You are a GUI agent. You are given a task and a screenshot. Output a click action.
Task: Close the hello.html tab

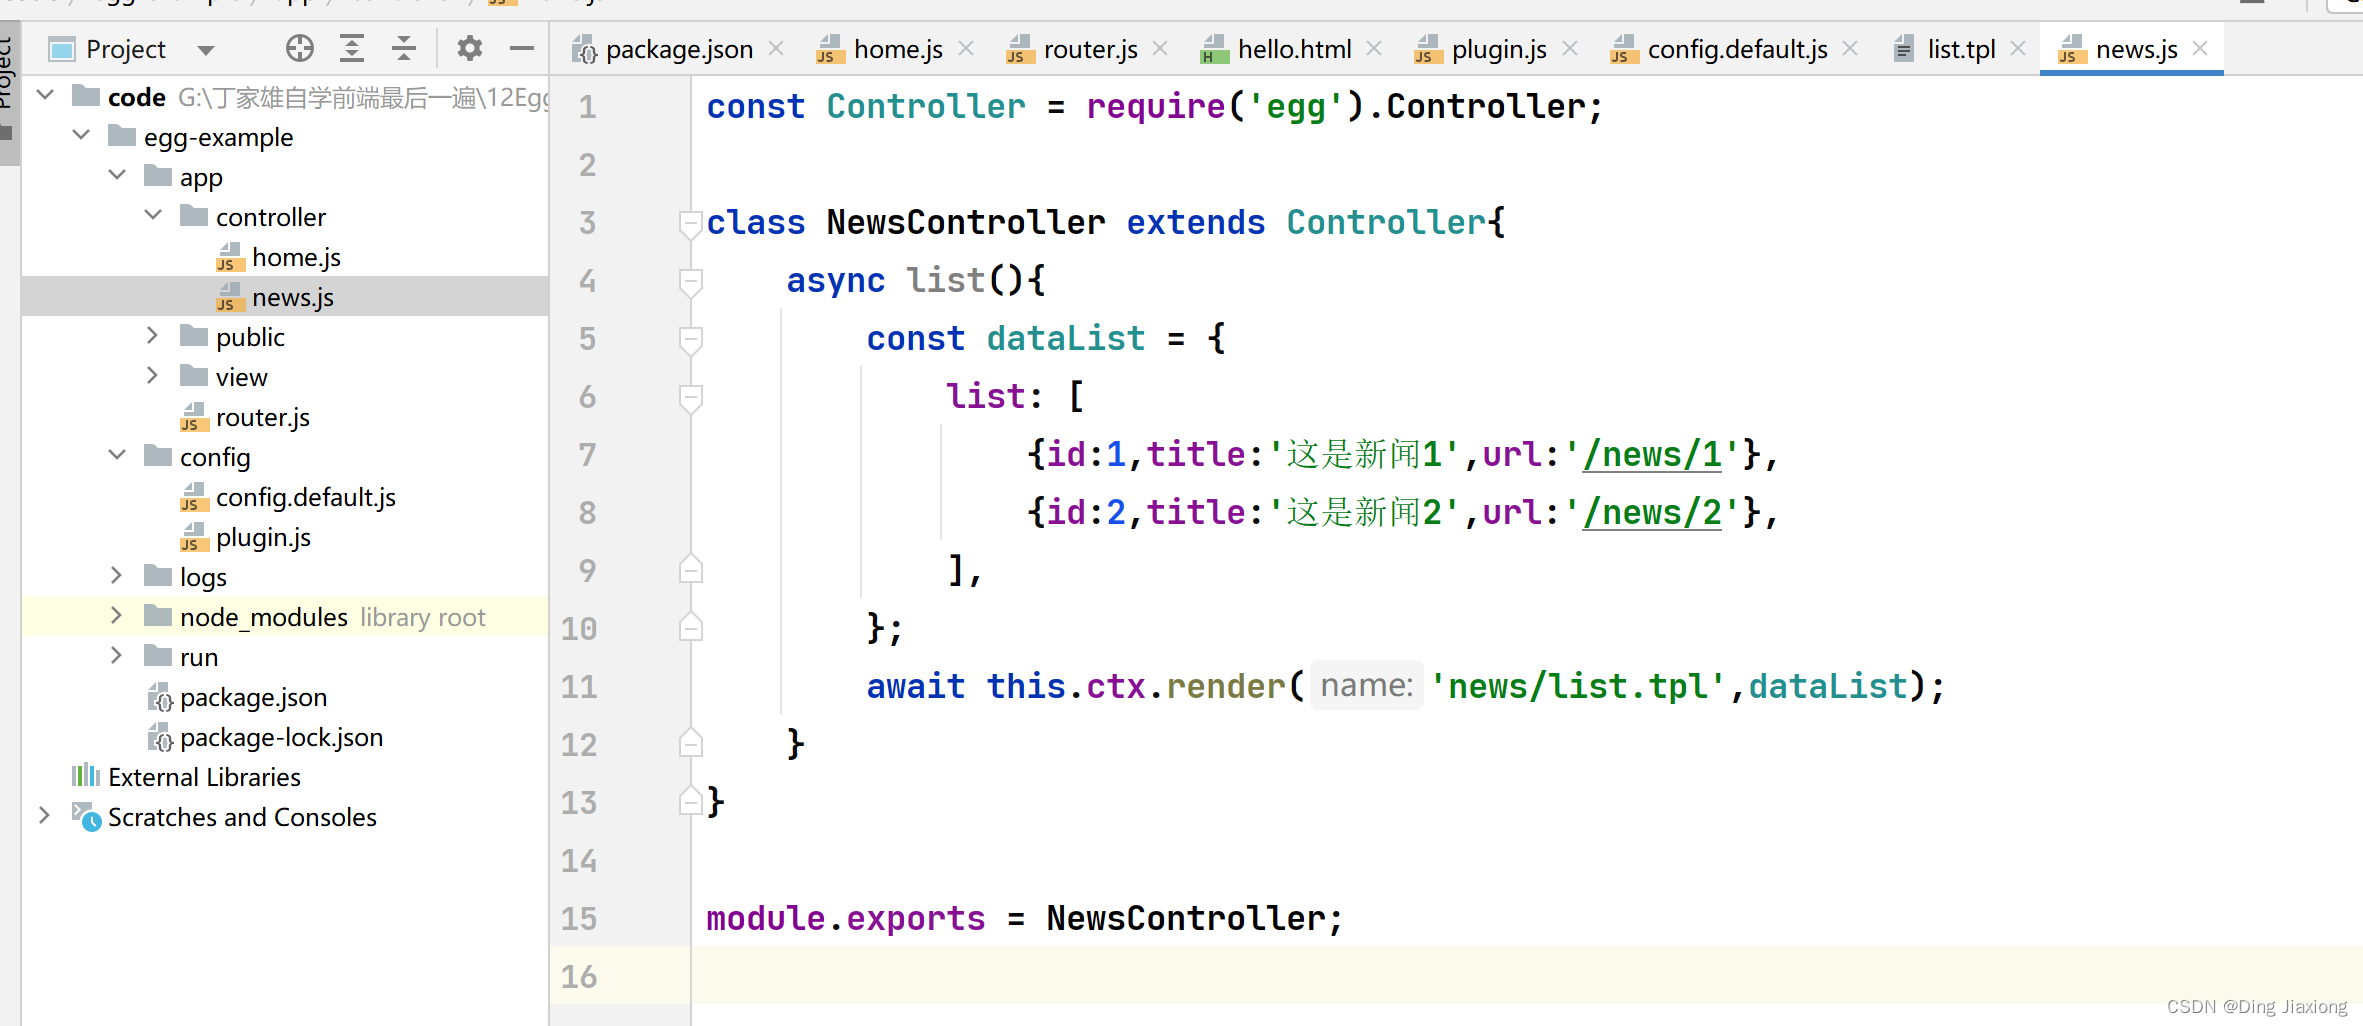point(1374,48)
